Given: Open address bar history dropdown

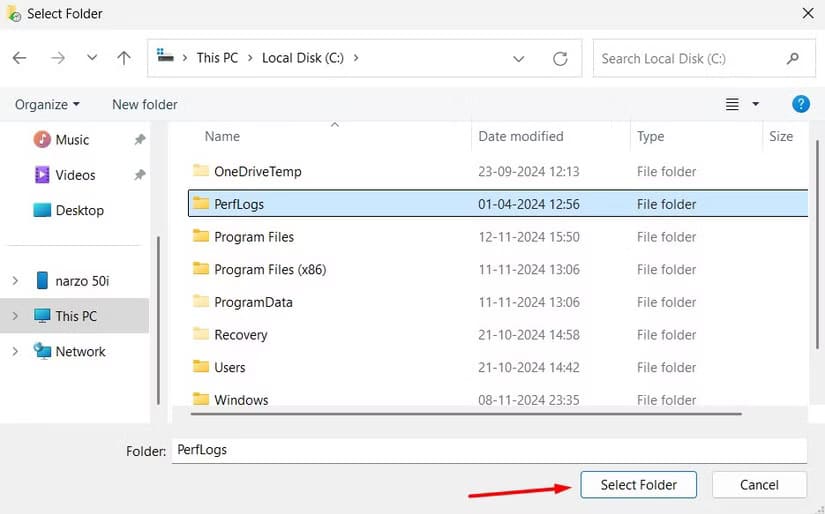Looking at the screenshot, I should point(519,58).
